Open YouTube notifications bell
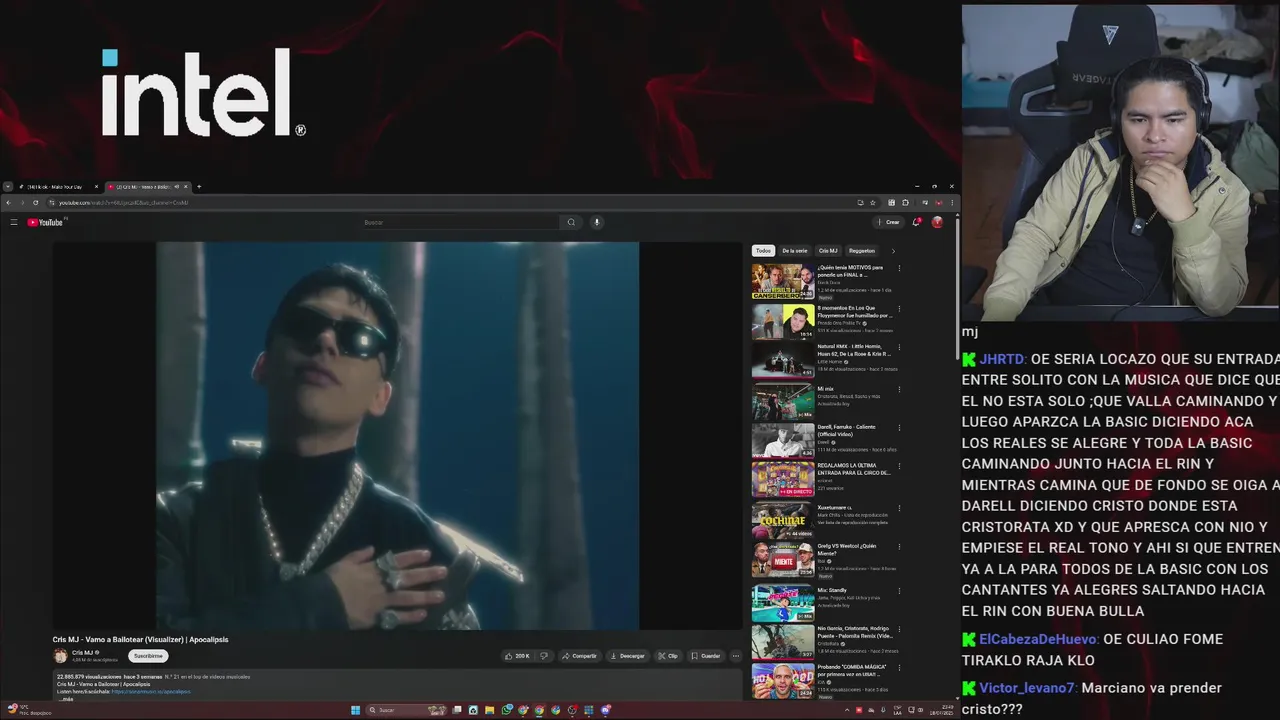The width and height of the screenshot is (1280, 720). pyautogui.click(x=915, y=222)
